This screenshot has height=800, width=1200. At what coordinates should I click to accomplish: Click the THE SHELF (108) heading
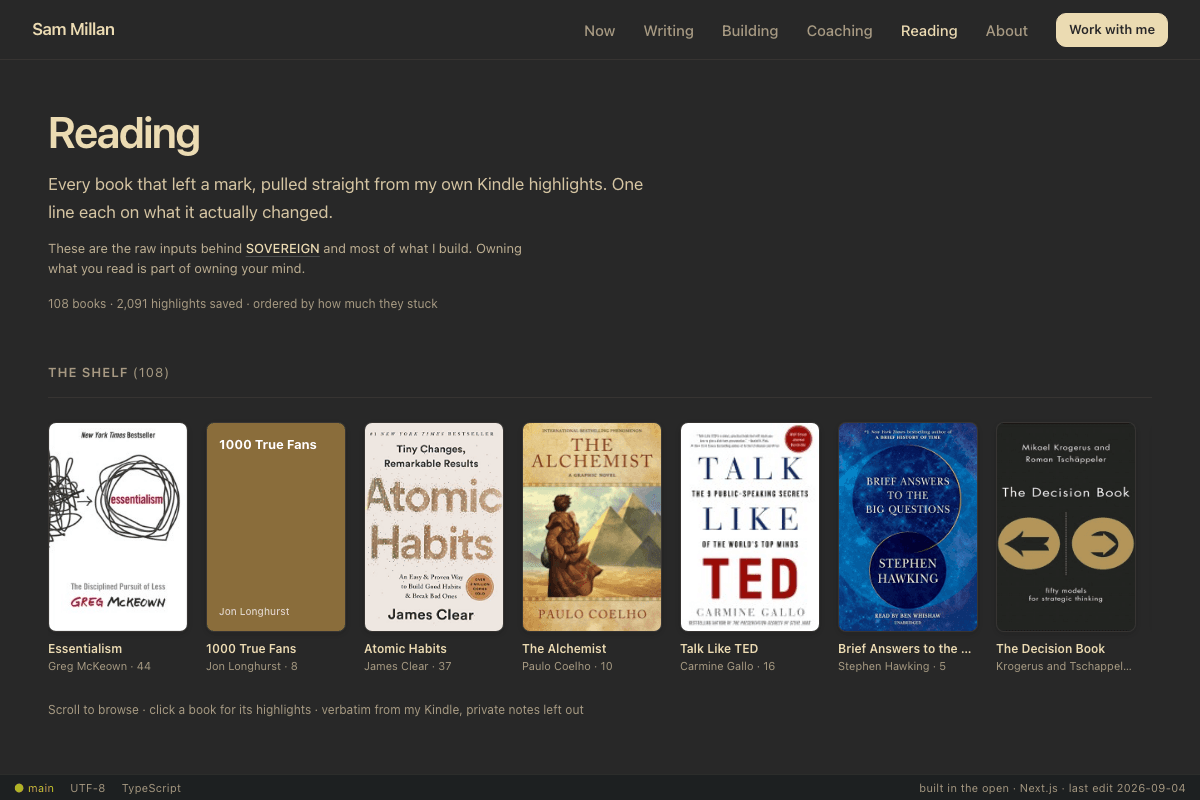tap(109, 373)
